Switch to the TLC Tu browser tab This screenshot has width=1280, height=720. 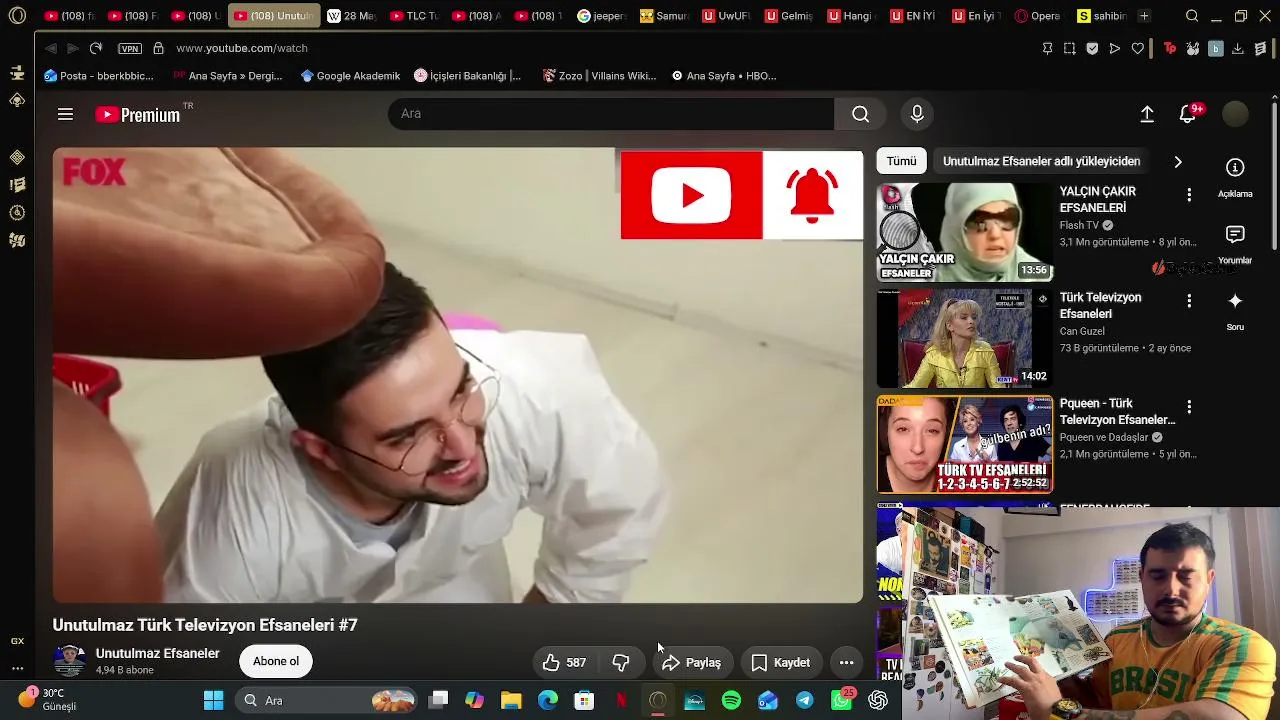point(414,16)
